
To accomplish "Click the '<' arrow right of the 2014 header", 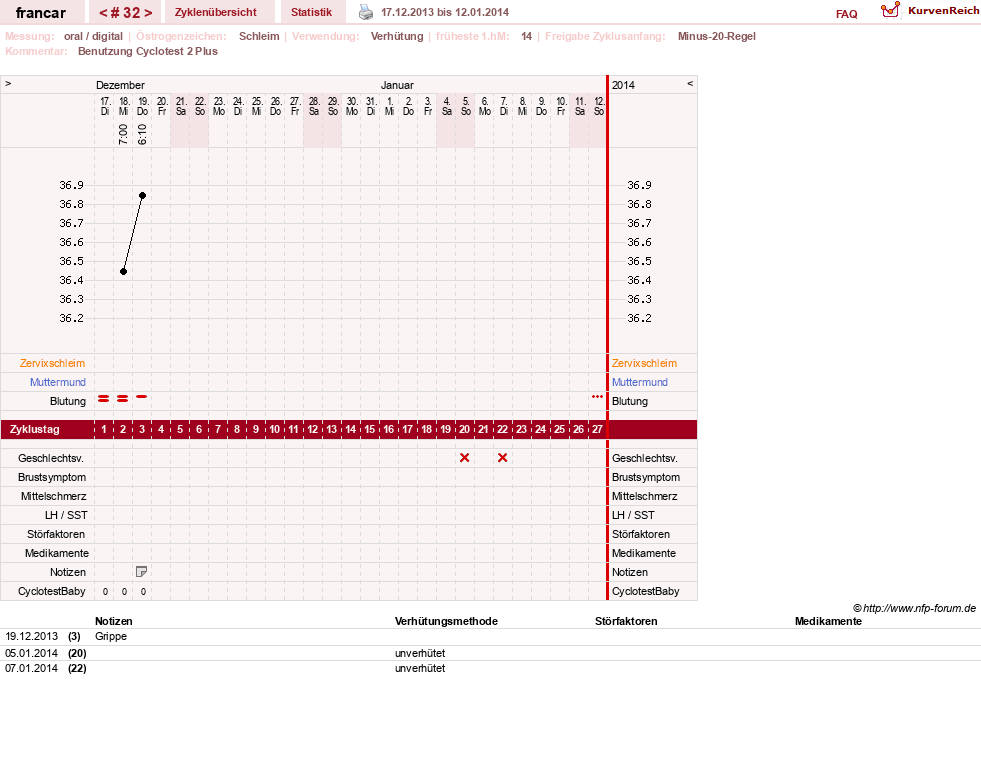I will coord(690,83).
